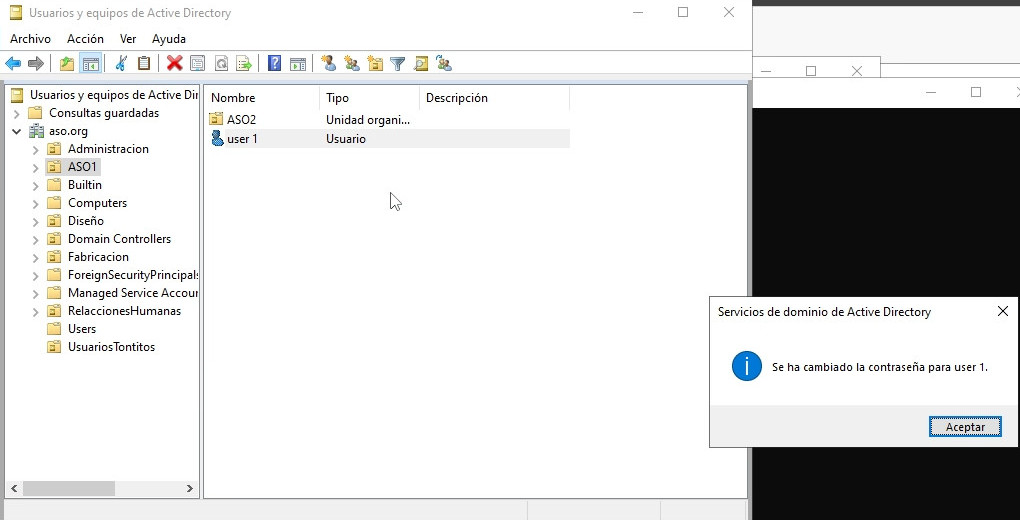
Task: Close the Active Directory domain services dialog
Action: [x=1002, y=312]
